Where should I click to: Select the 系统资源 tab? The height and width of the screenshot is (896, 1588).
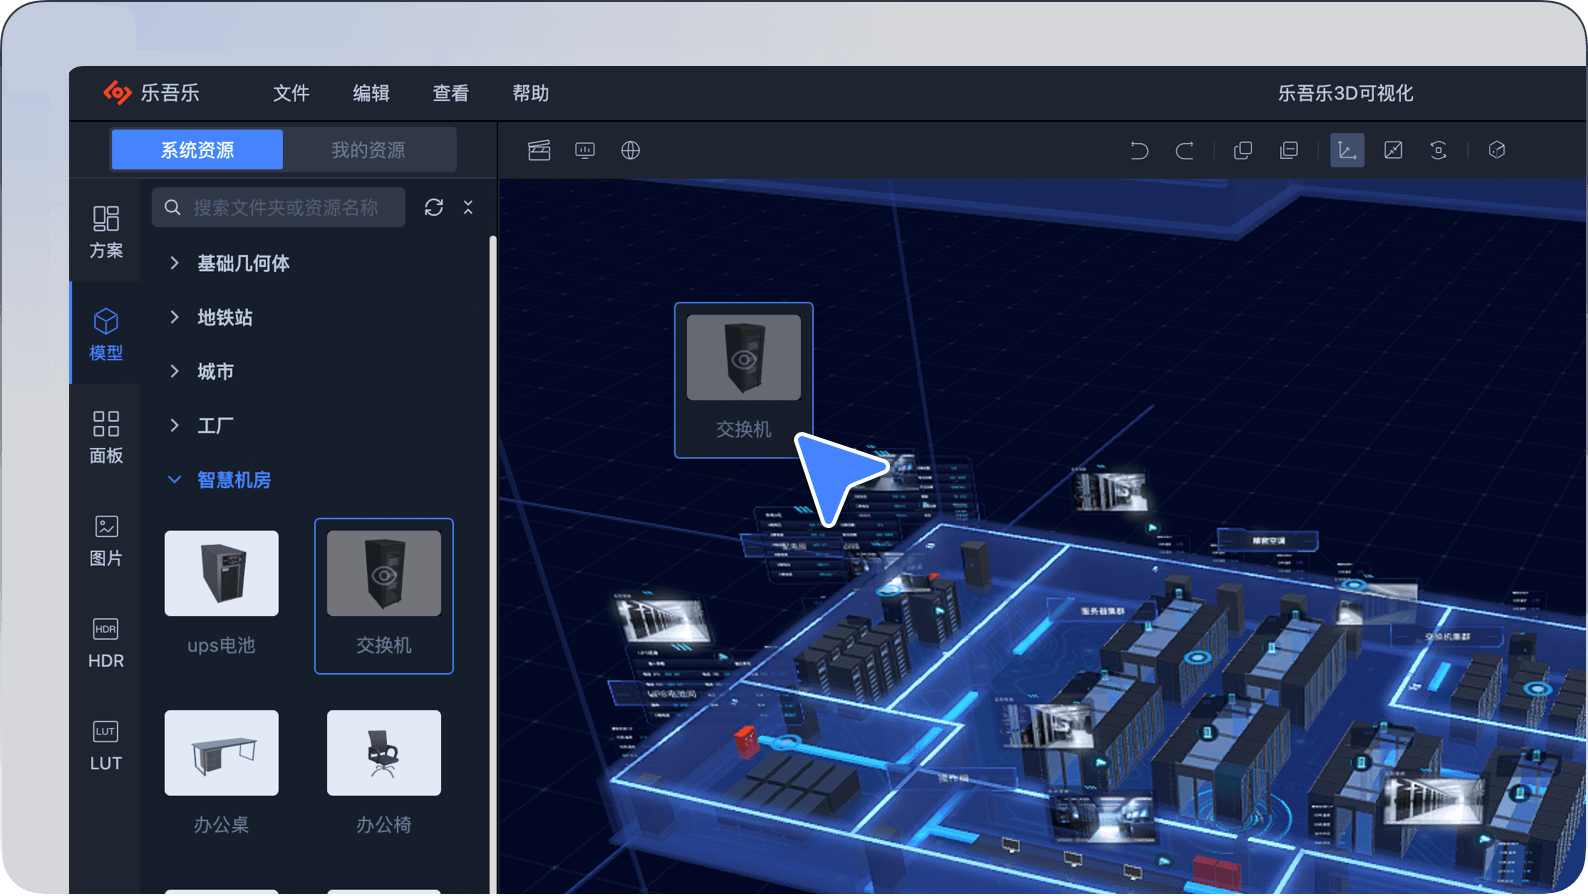coord(198,150)
